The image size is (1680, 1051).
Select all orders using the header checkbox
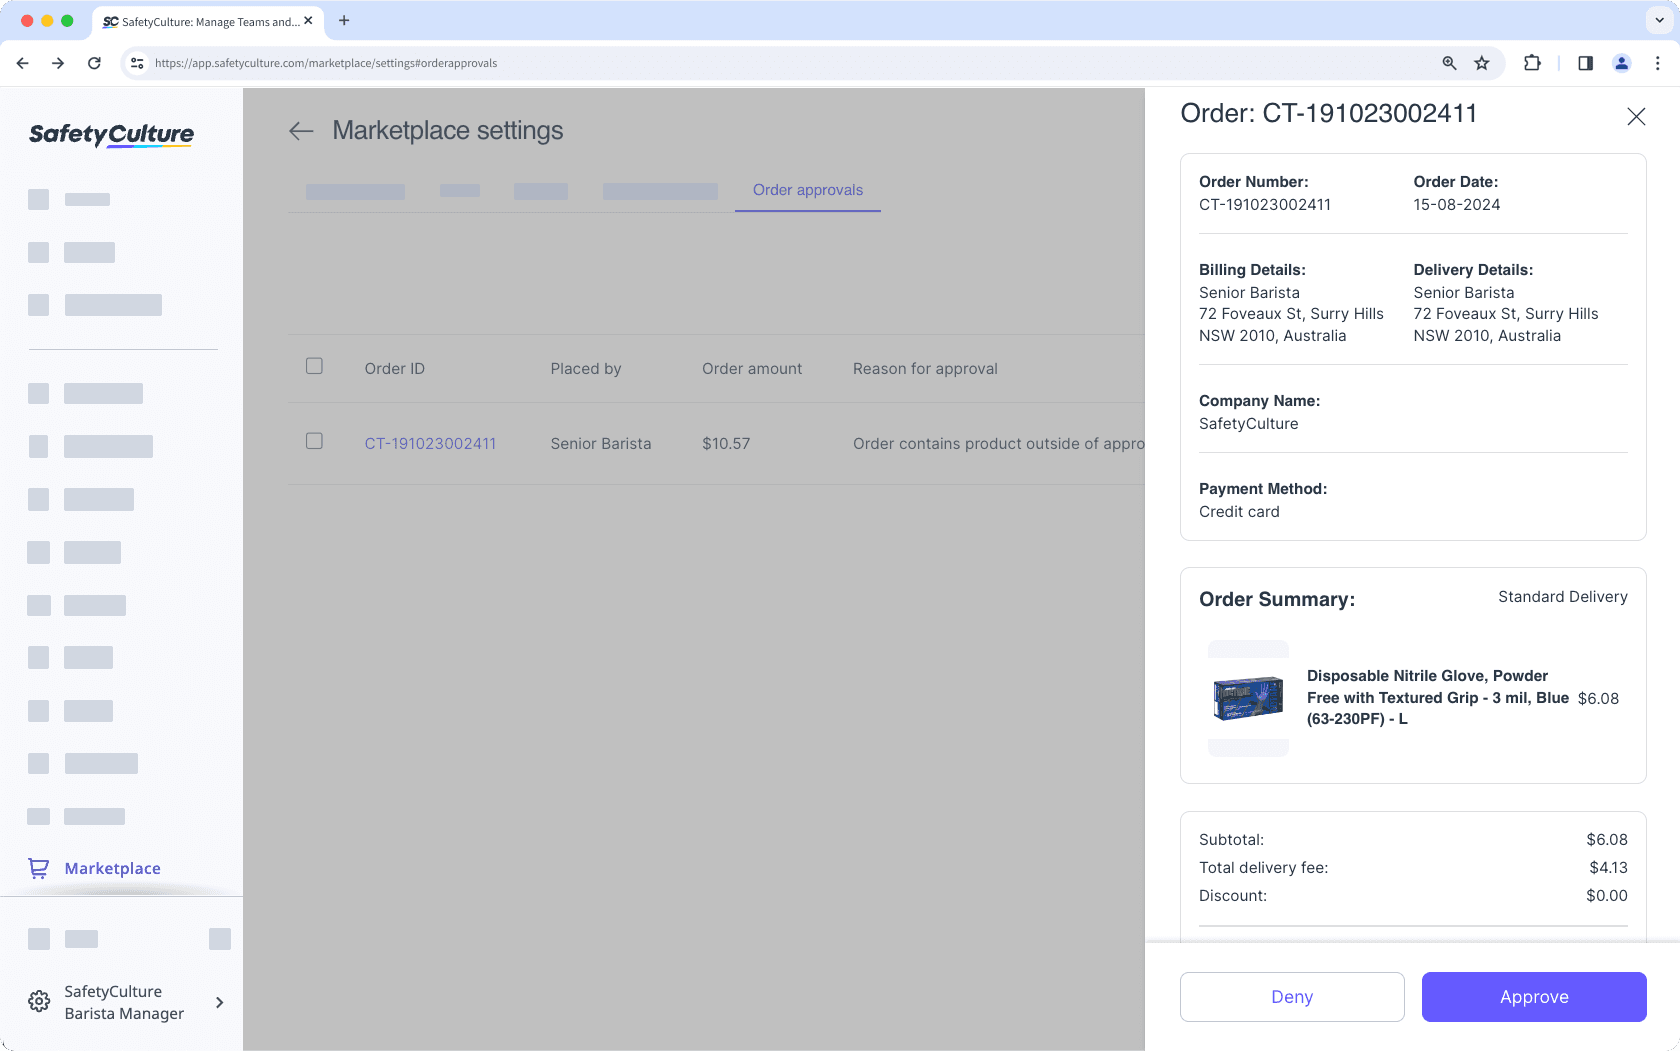(314, 366)
